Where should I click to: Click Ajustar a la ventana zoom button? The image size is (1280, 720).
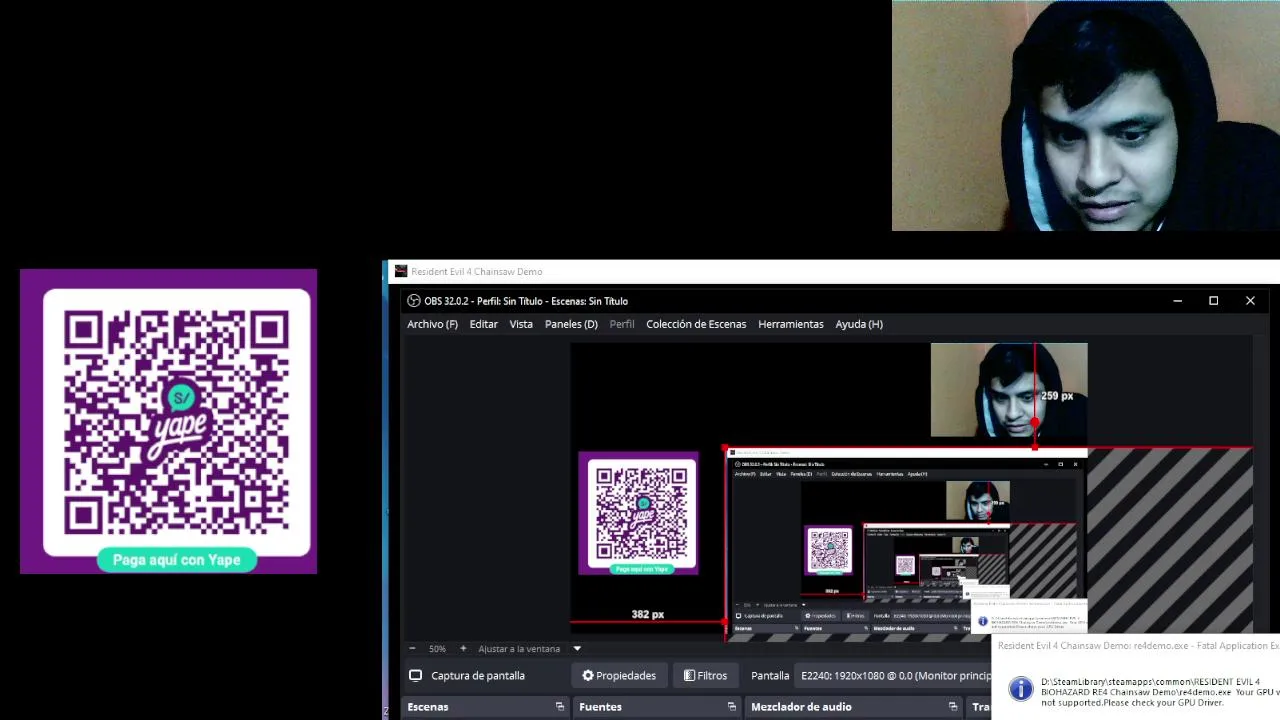point(519,649)
